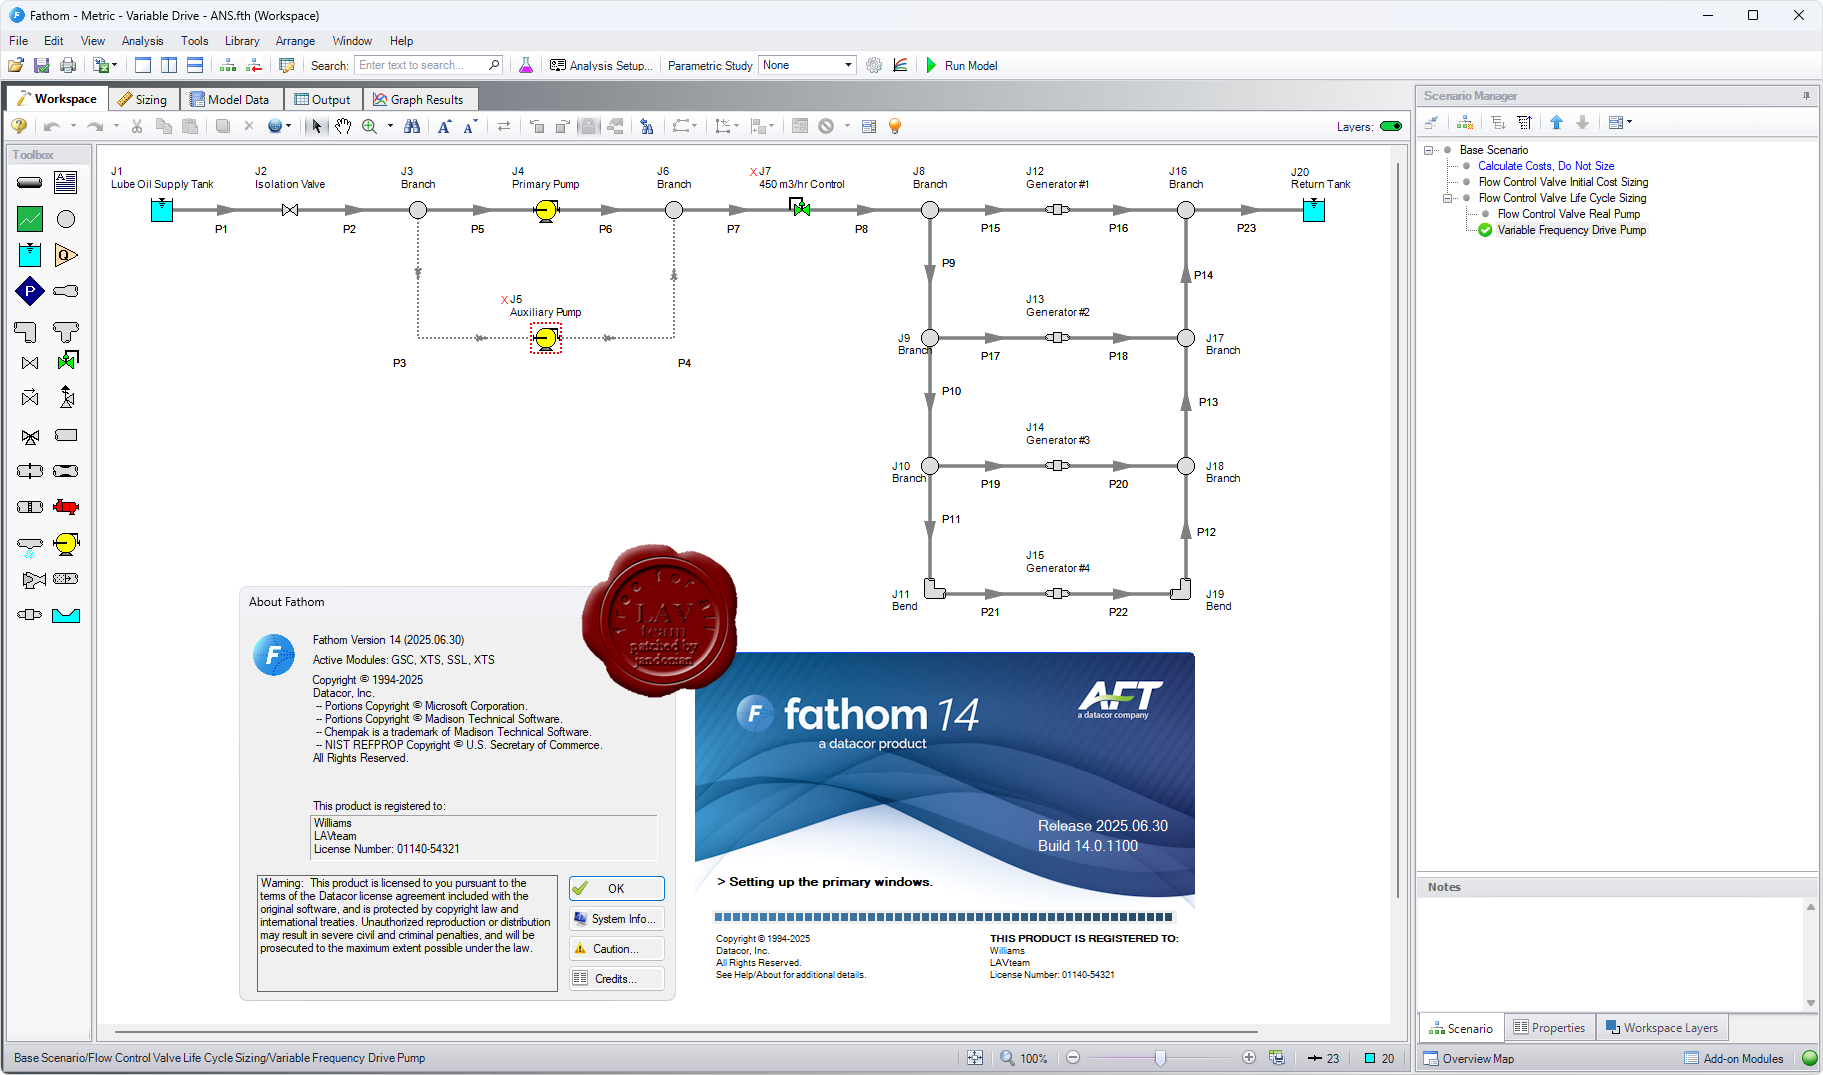Switch to the Output tab

322,99
